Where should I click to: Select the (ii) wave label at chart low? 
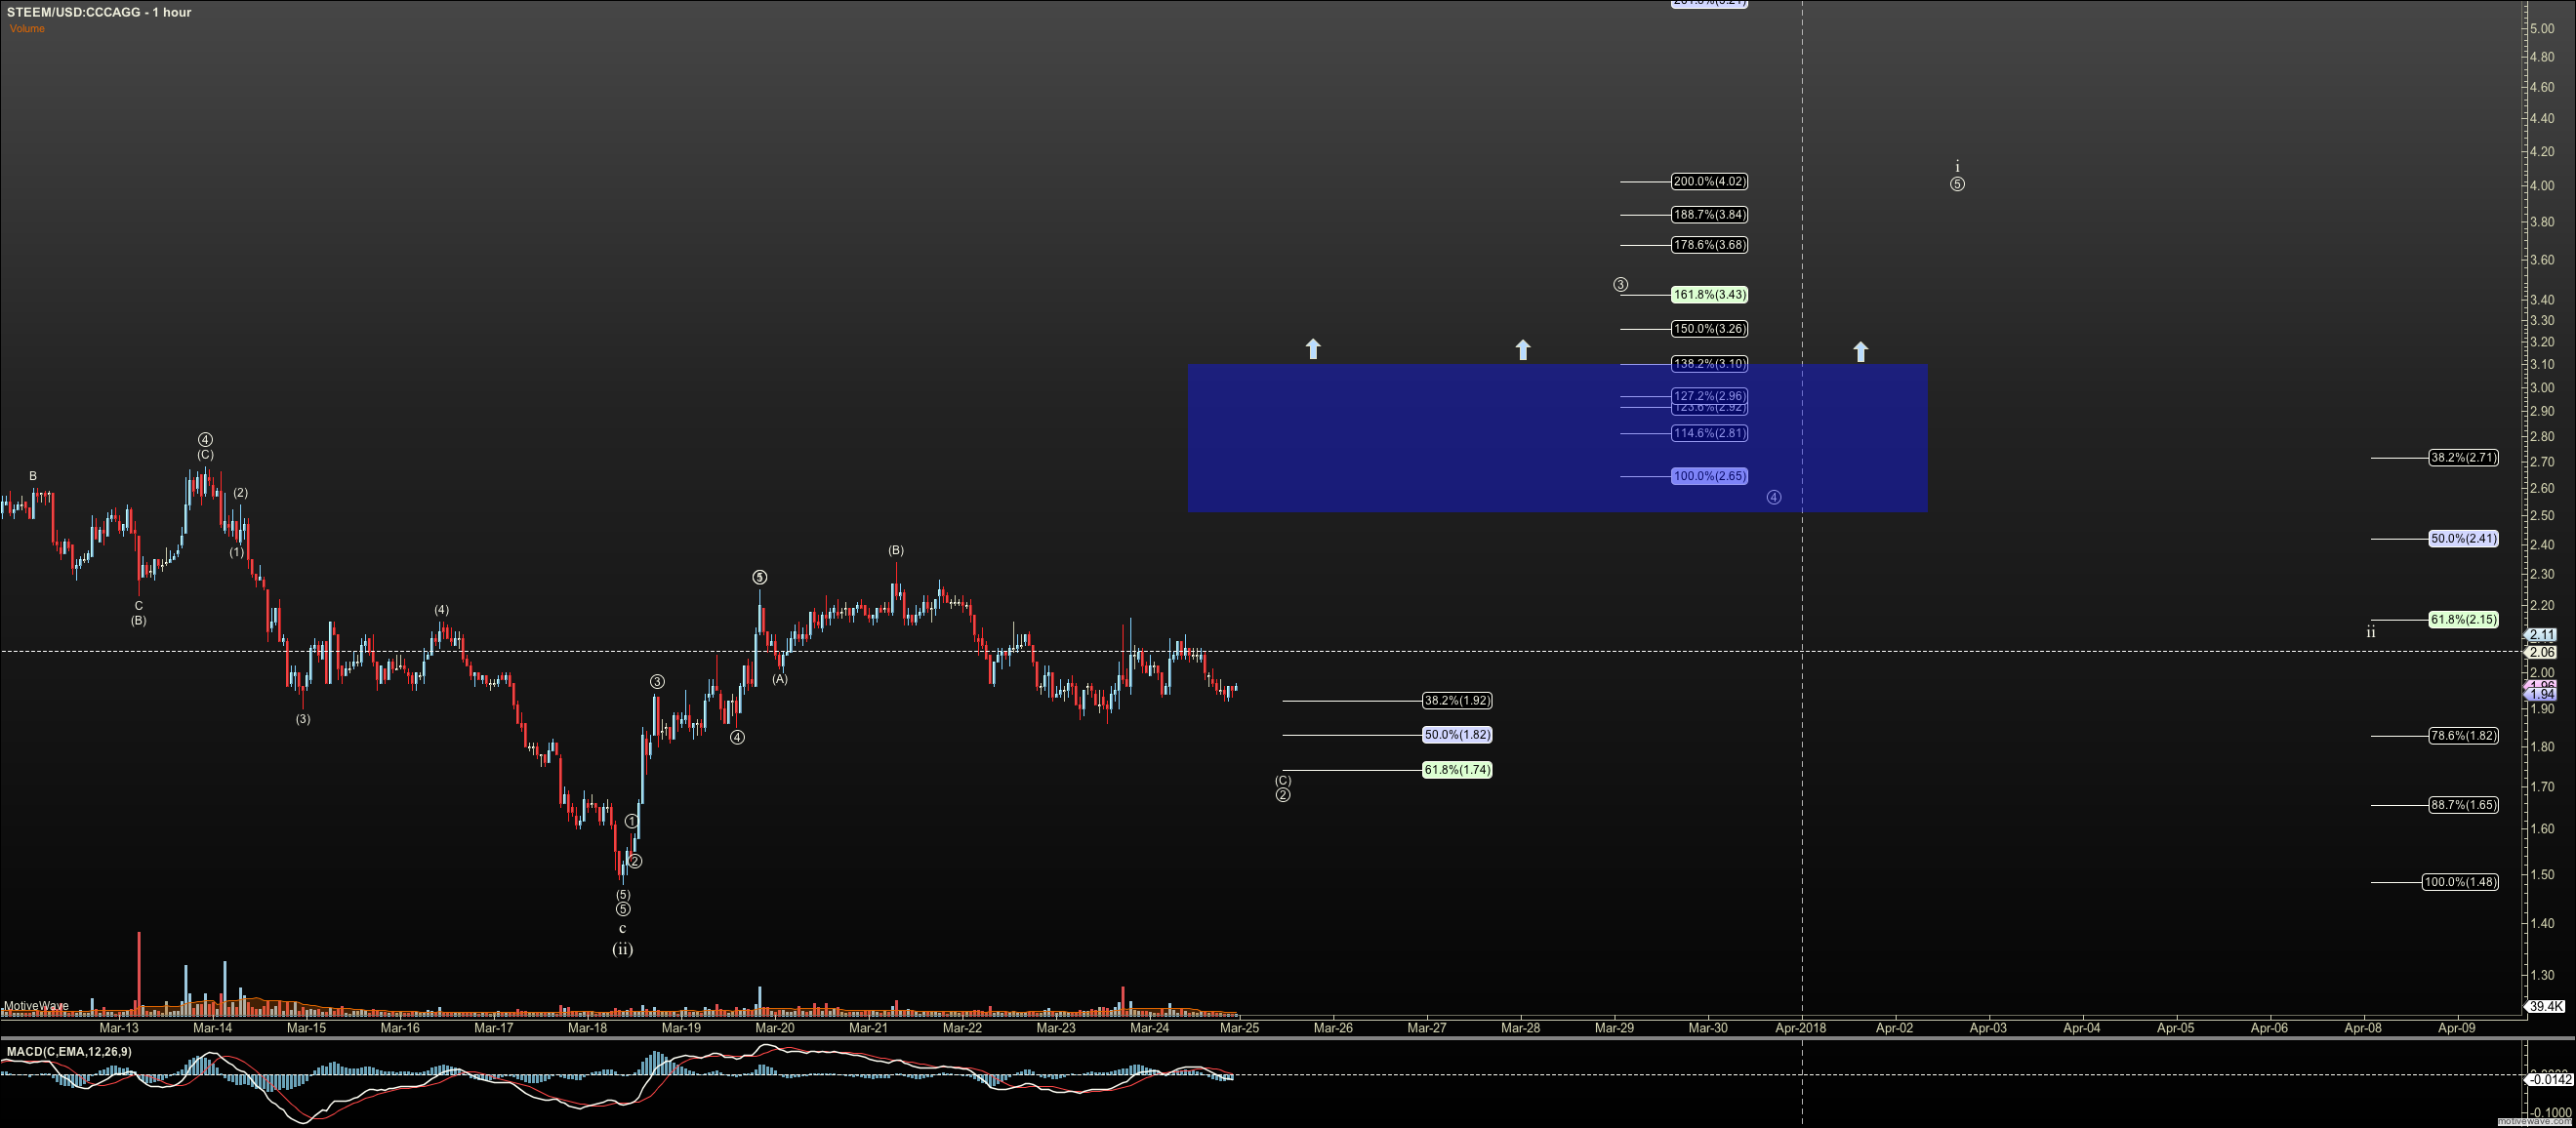pos(622,949)
